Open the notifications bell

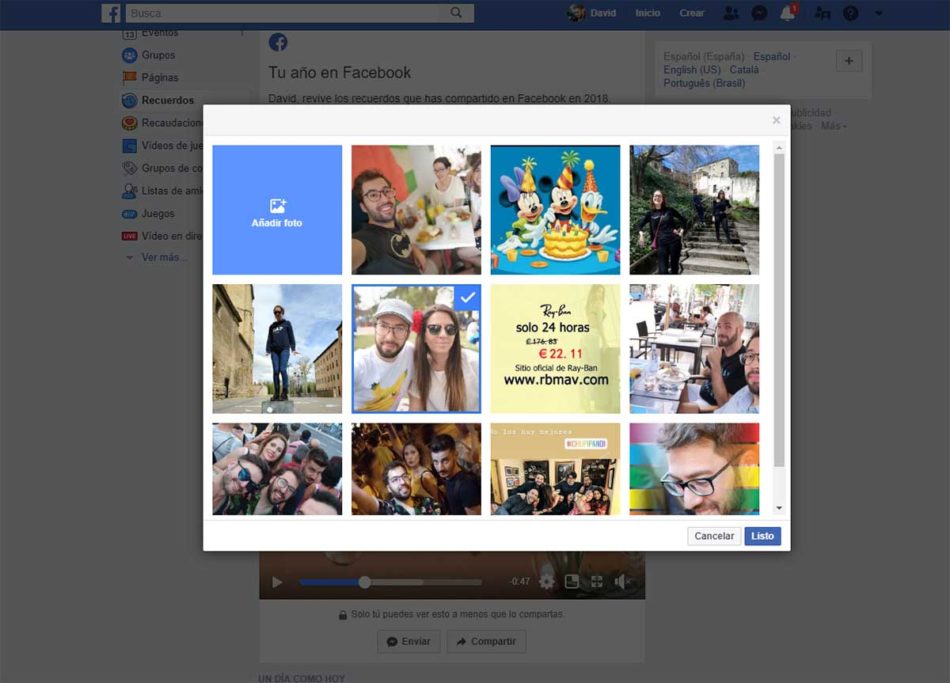[x=788, y=13]
